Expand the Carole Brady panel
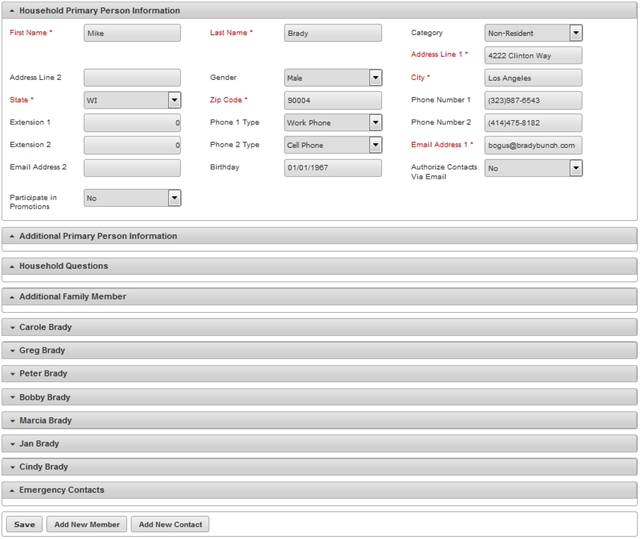The width and height of the screenshot is (640, 539). (x=319, y=327)
